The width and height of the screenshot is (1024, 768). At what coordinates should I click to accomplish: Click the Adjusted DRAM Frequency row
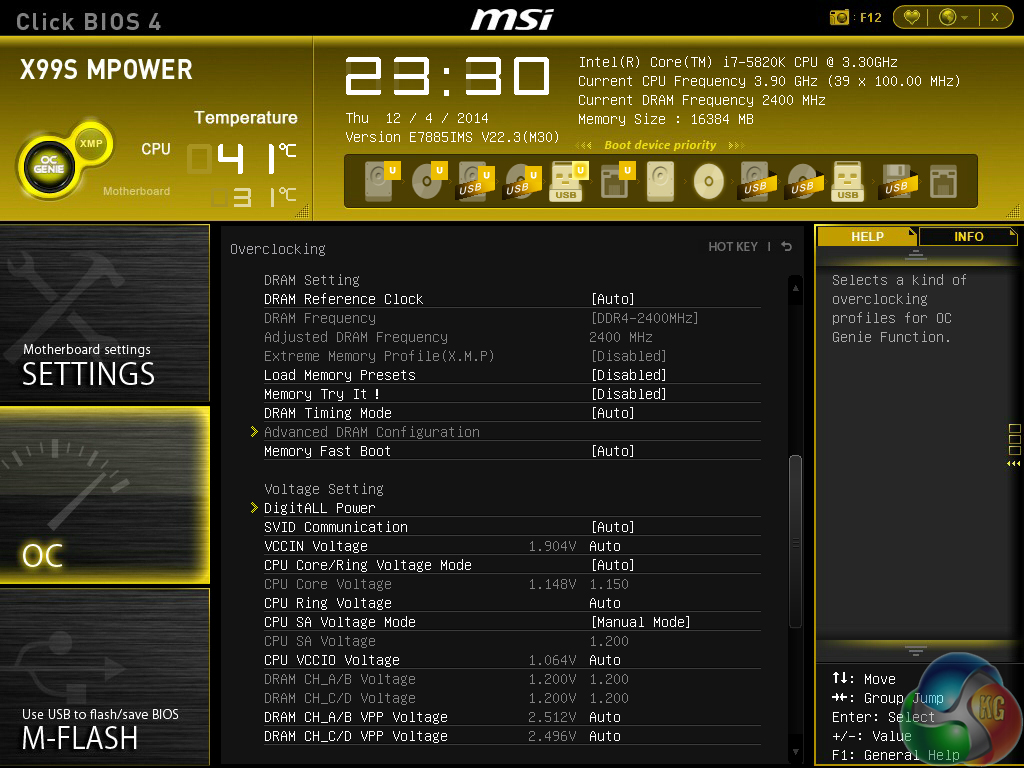point(512,337)
